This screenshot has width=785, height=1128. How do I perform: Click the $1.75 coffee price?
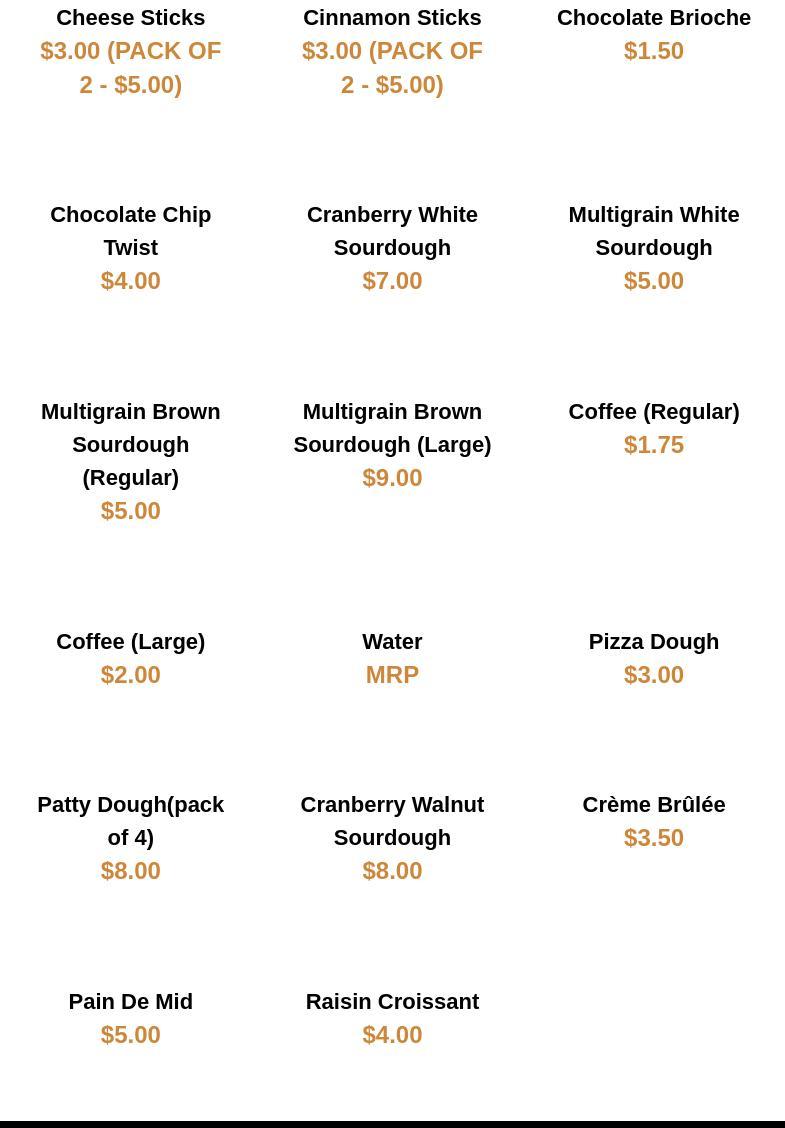click(653, 445)
